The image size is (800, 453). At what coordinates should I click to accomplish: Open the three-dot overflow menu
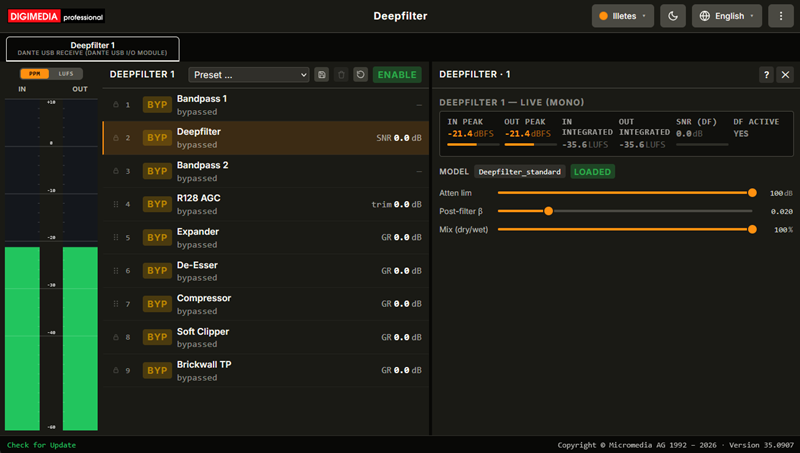[781, 16]
